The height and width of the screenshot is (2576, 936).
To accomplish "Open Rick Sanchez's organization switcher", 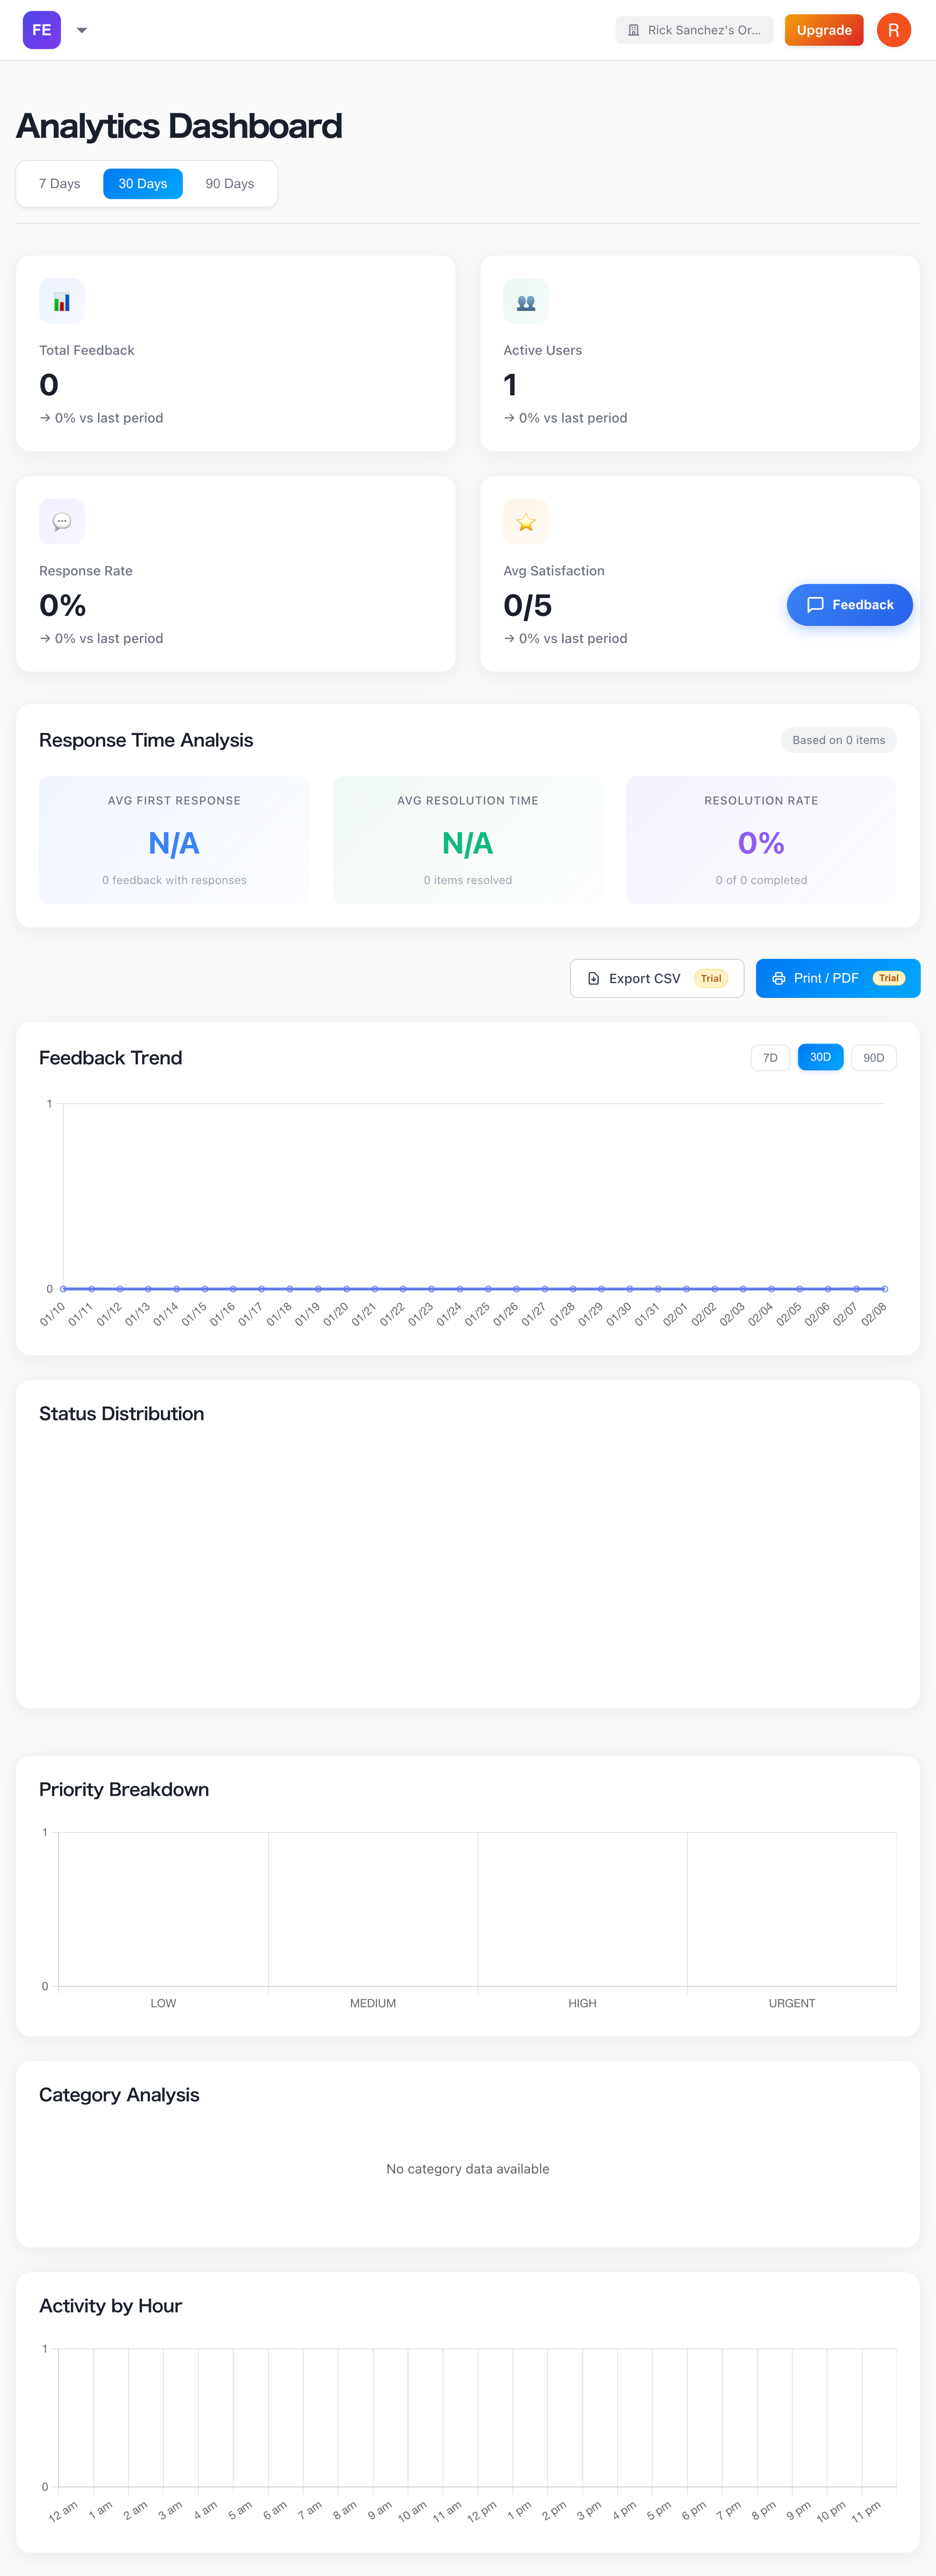I will 694,30.
